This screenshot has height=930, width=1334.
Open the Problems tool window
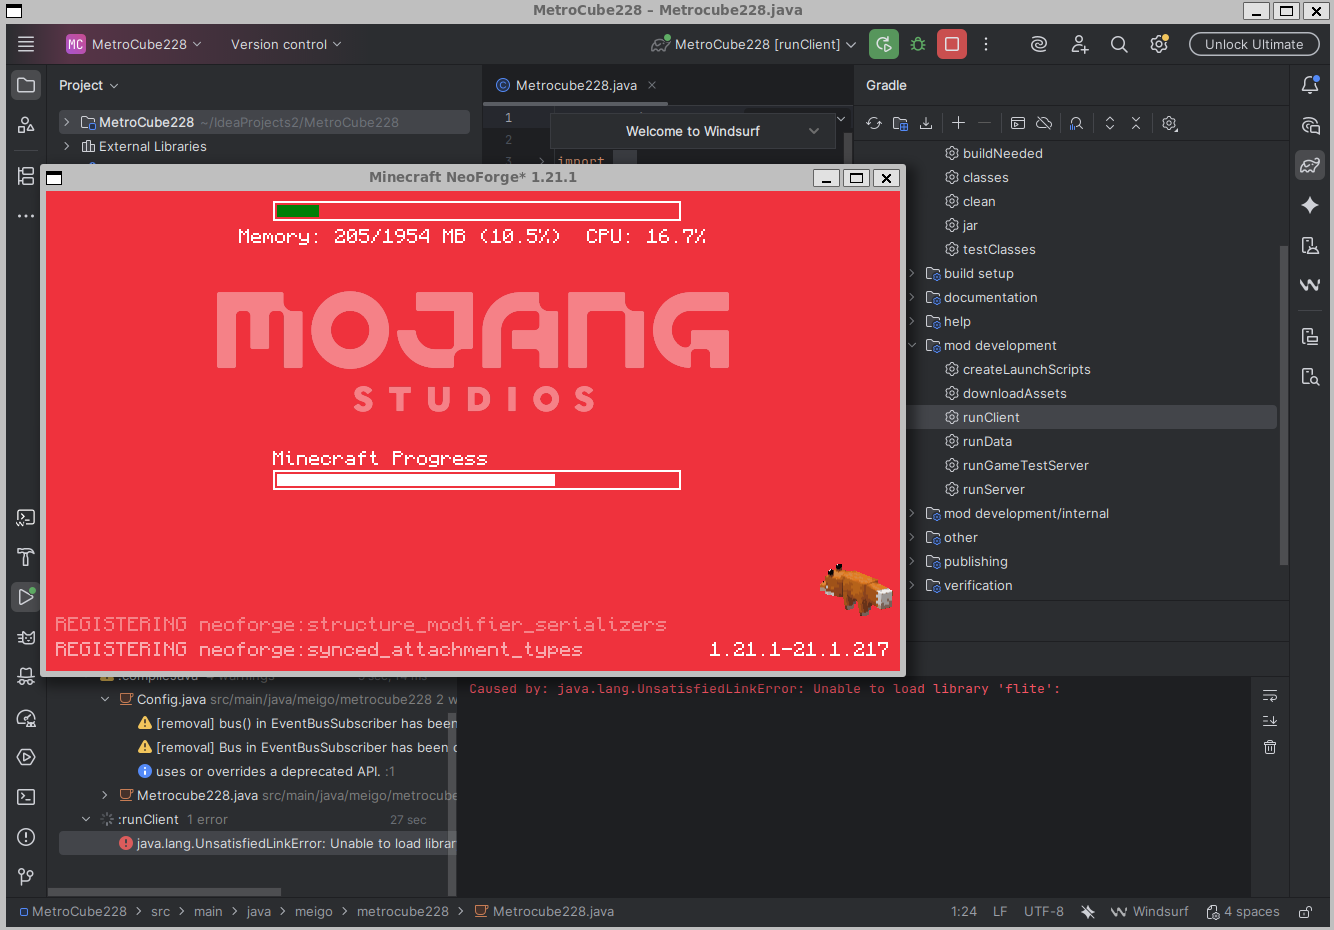point(25,836)
